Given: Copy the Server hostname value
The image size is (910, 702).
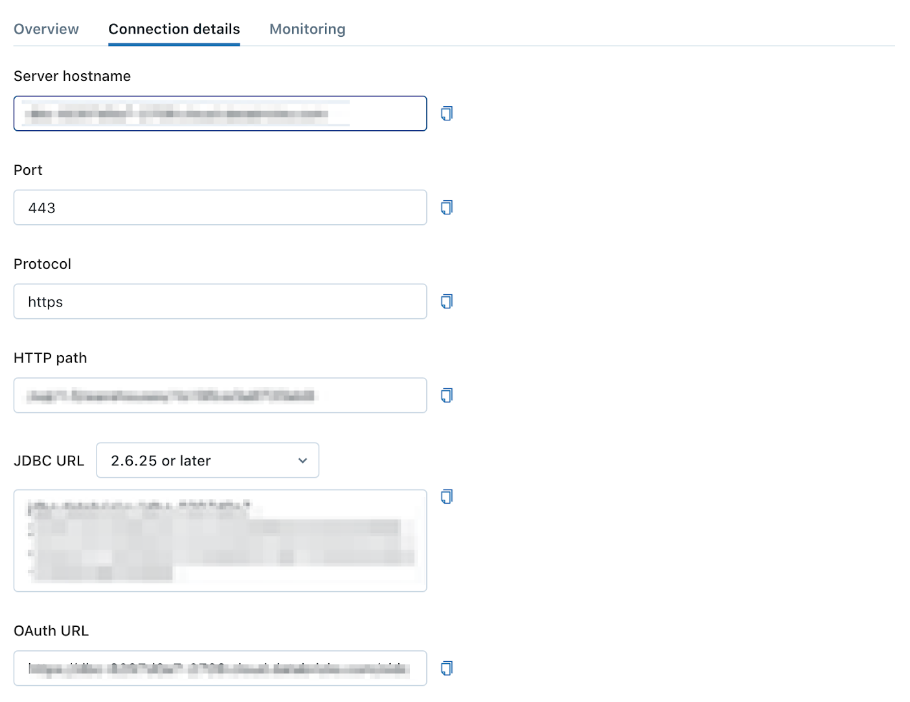Looking at the screenshot, I should click(x=447, y=114).
